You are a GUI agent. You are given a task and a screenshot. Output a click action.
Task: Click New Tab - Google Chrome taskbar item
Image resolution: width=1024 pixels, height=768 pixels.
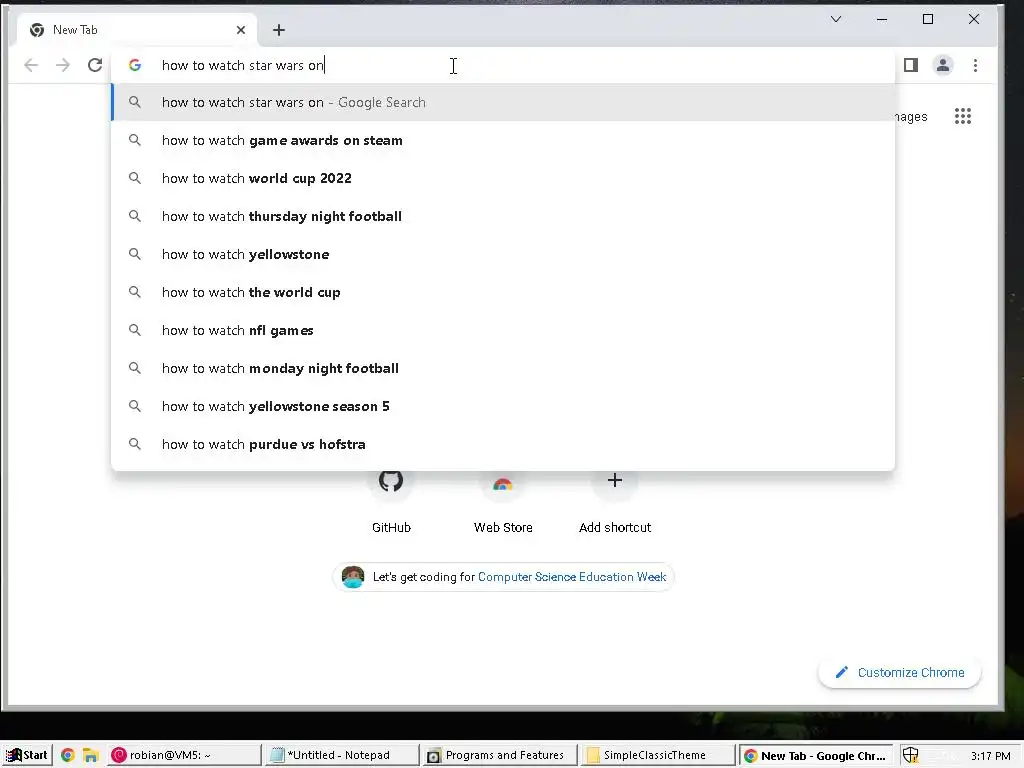(816, 755)
